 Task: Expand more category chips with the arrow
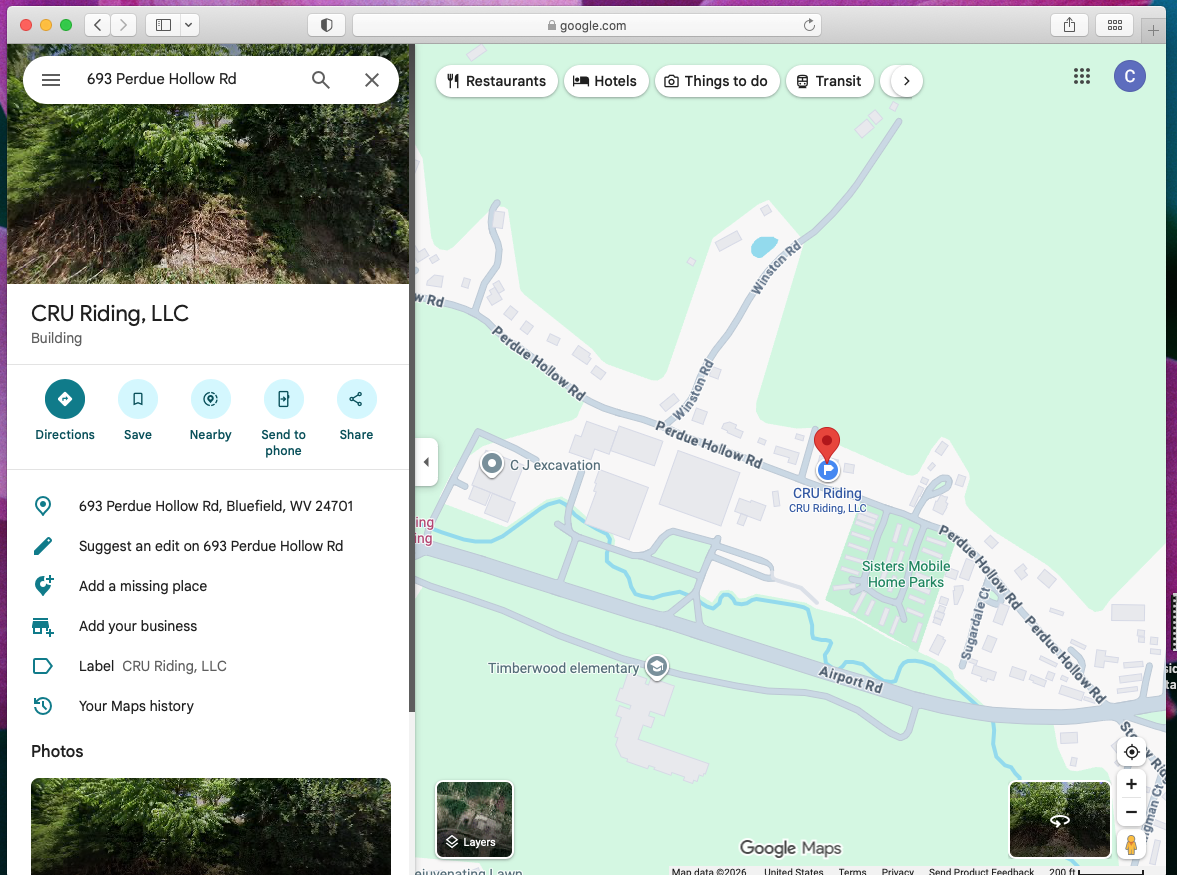(906, 81)
